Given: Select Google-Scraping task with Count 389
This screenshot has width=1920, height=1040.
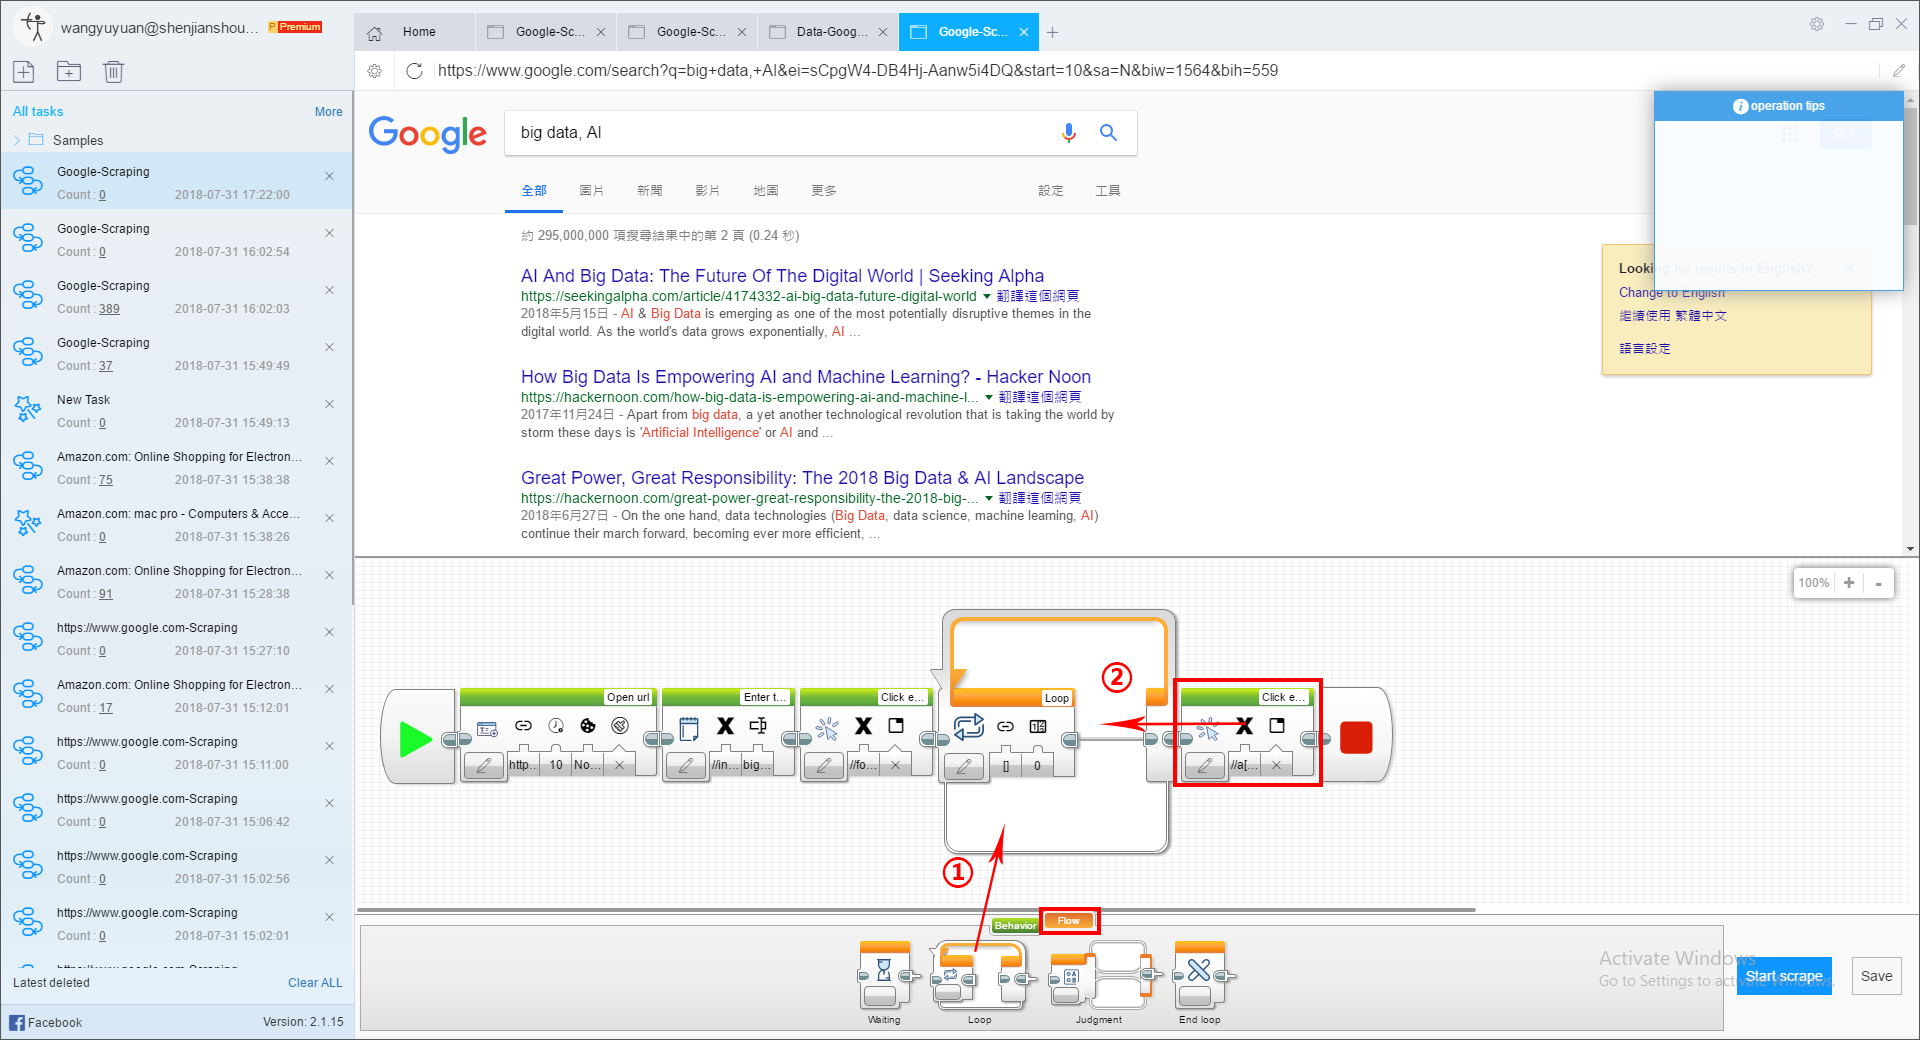Looking at the screenshot, I should coord(177,296).
